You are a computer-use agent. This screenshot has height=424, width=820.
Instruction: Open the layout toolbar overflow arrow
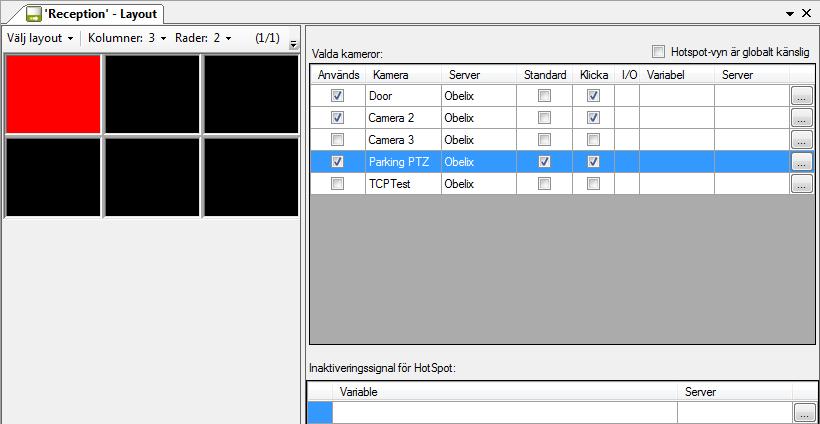(x=293, y=44)
